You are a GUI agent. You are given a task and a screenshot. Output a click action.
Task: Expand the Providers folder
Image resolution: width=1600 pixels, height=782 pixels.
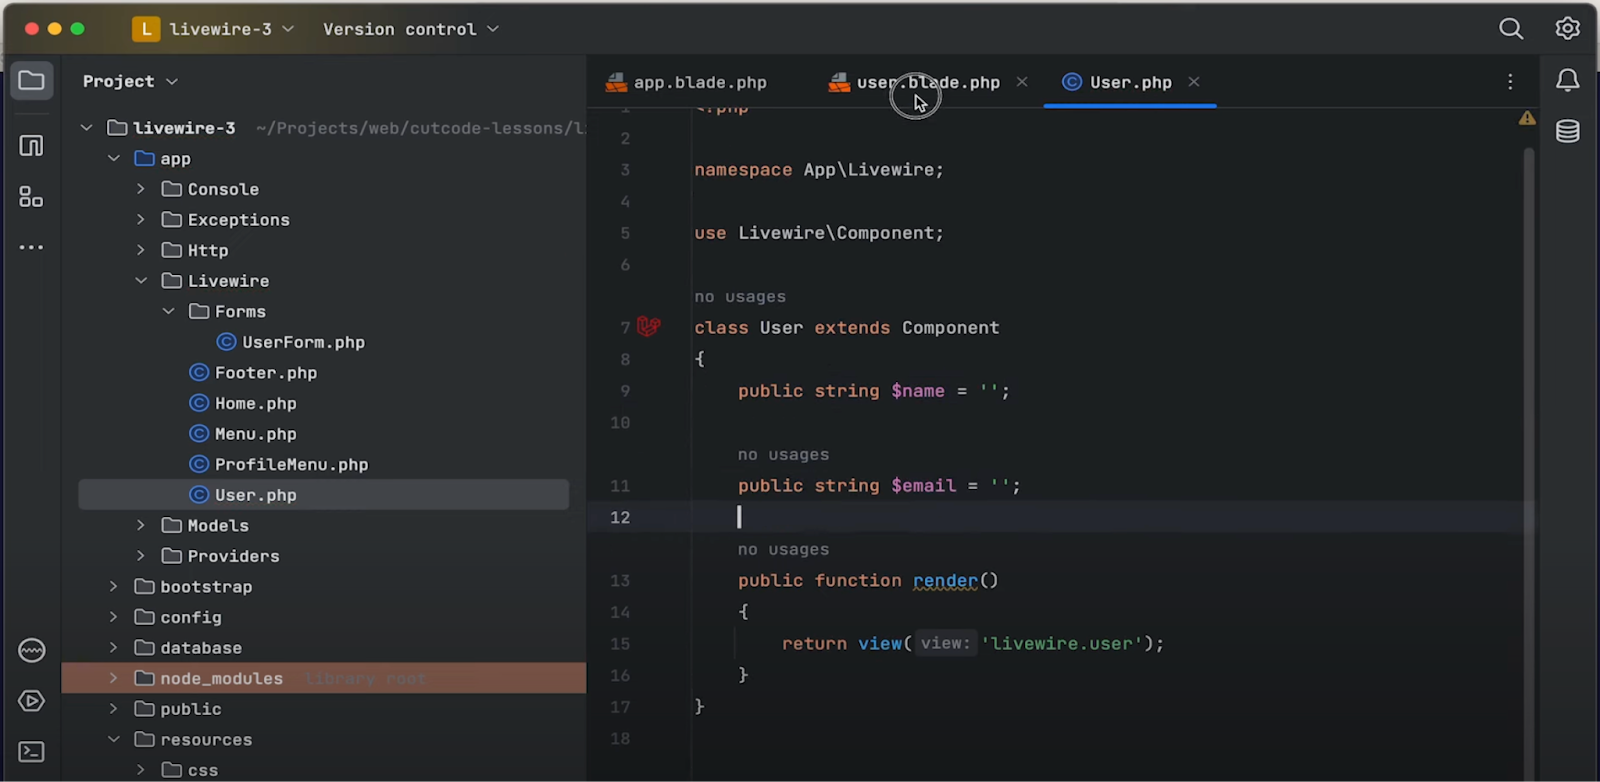pyautogui.click(x=141, y=556)
